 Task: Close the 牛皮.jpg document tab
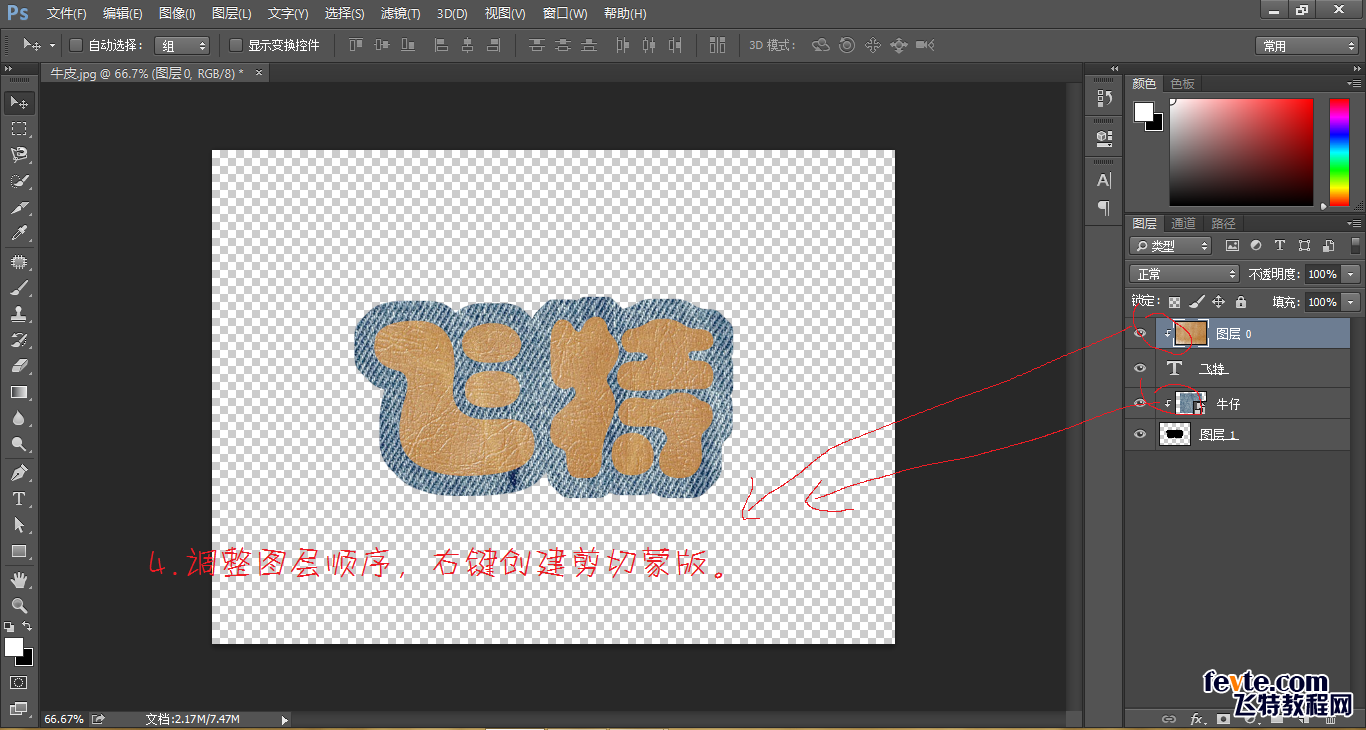point(259,73)
